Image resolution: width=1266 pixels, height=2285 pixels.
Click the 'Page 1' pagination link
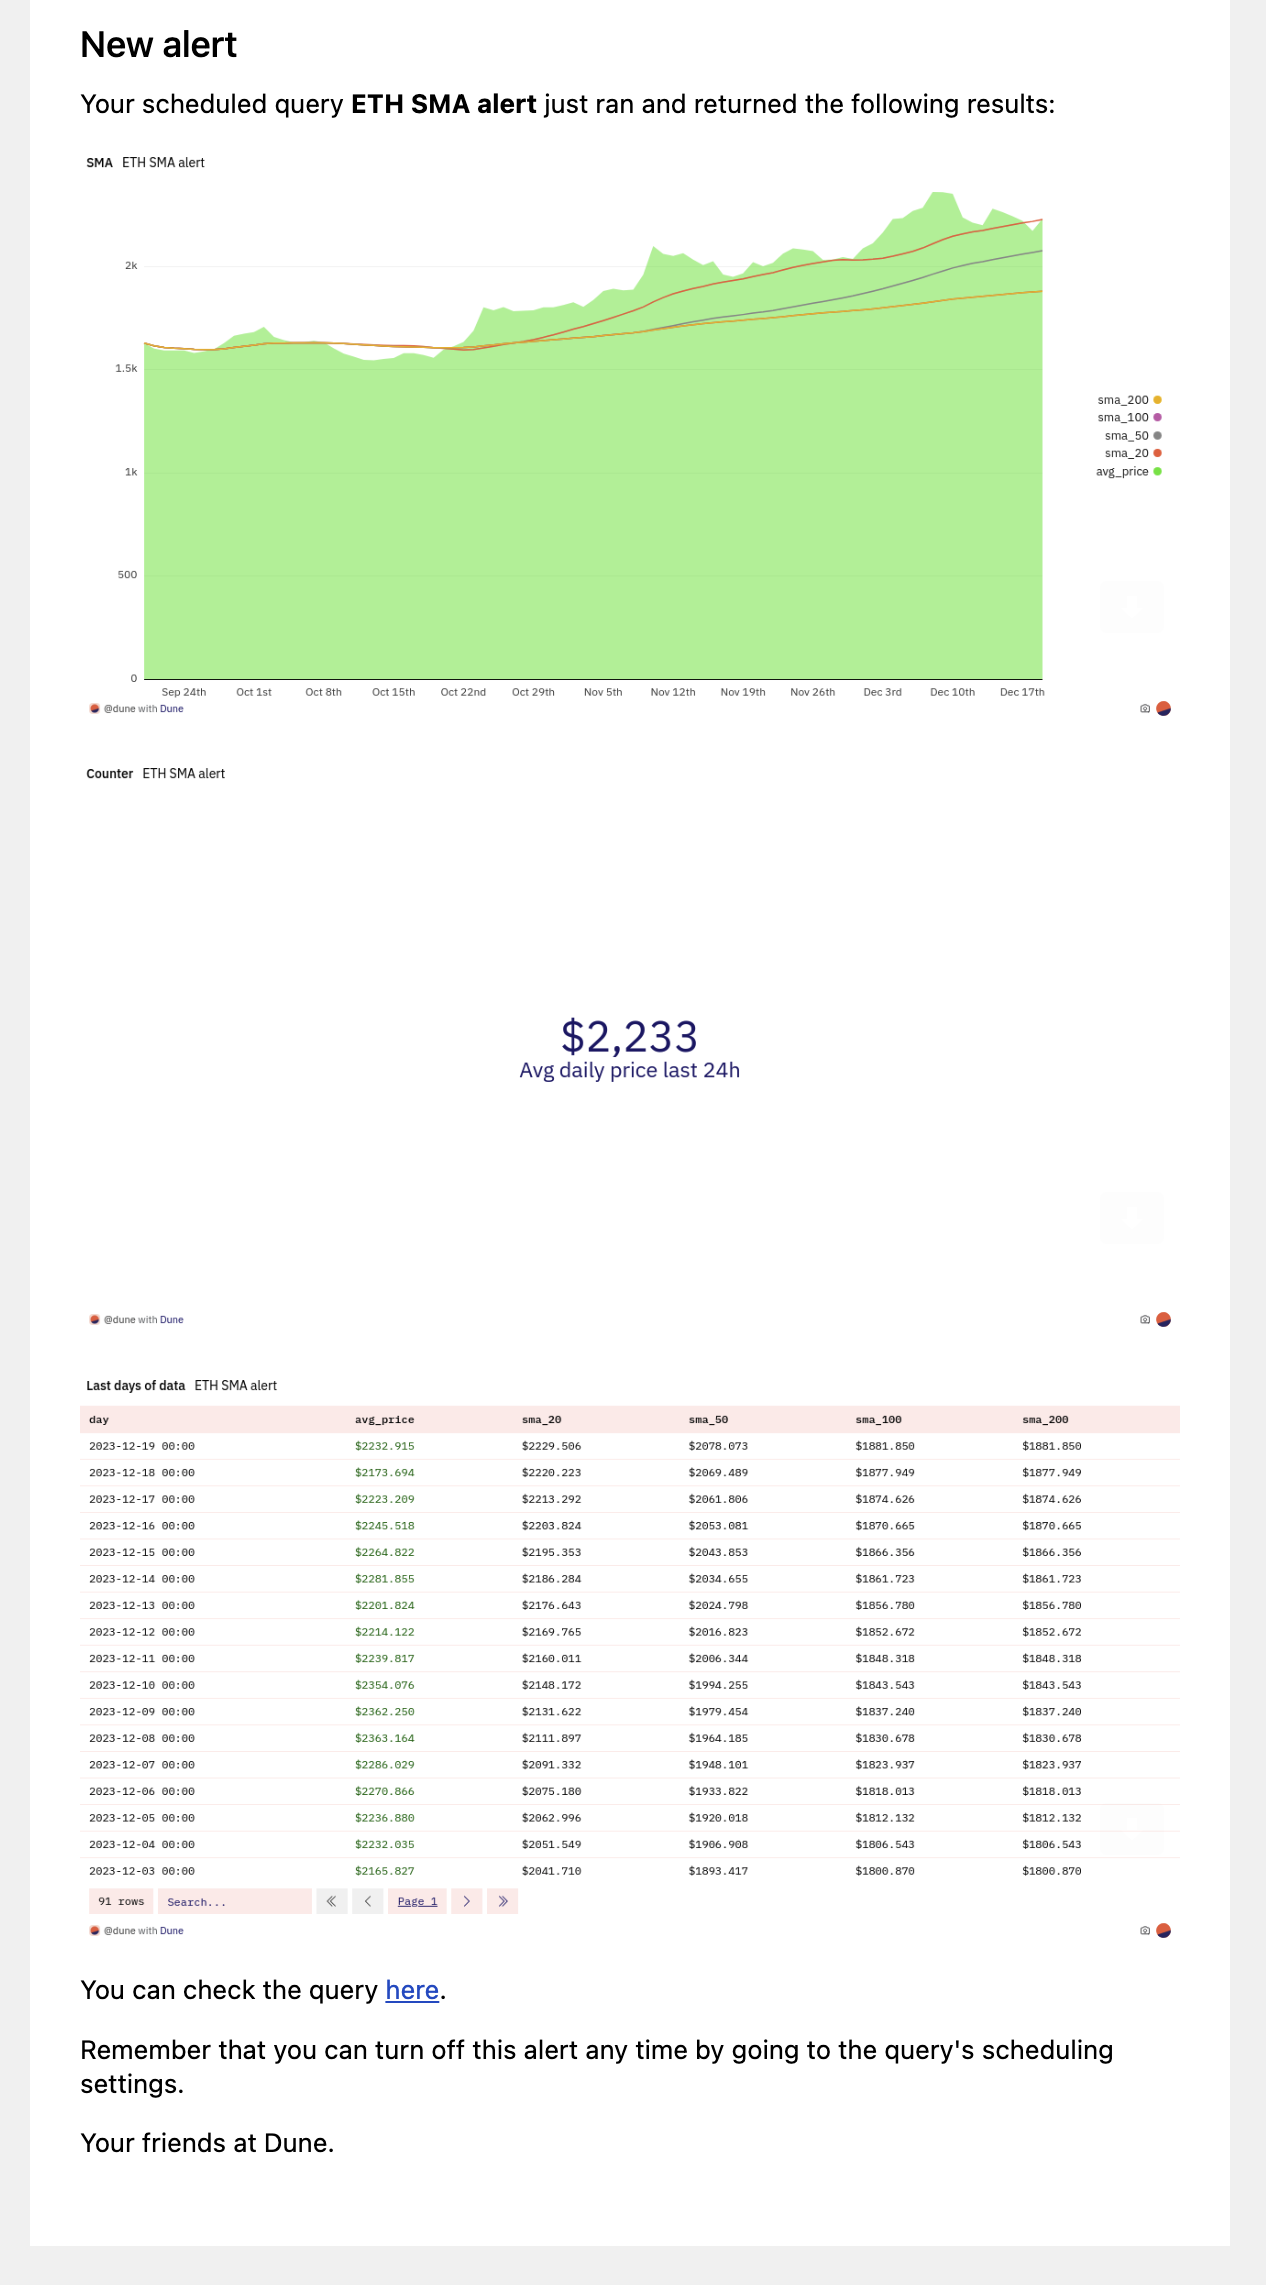click(417, 1901)
